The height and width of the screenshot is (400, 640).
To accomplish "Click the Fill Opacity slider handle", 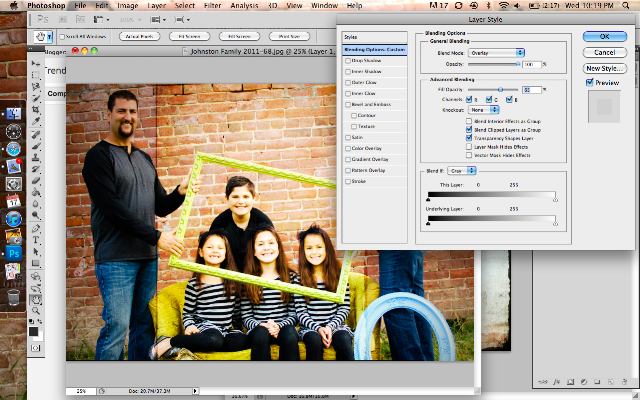I will 500,89.
